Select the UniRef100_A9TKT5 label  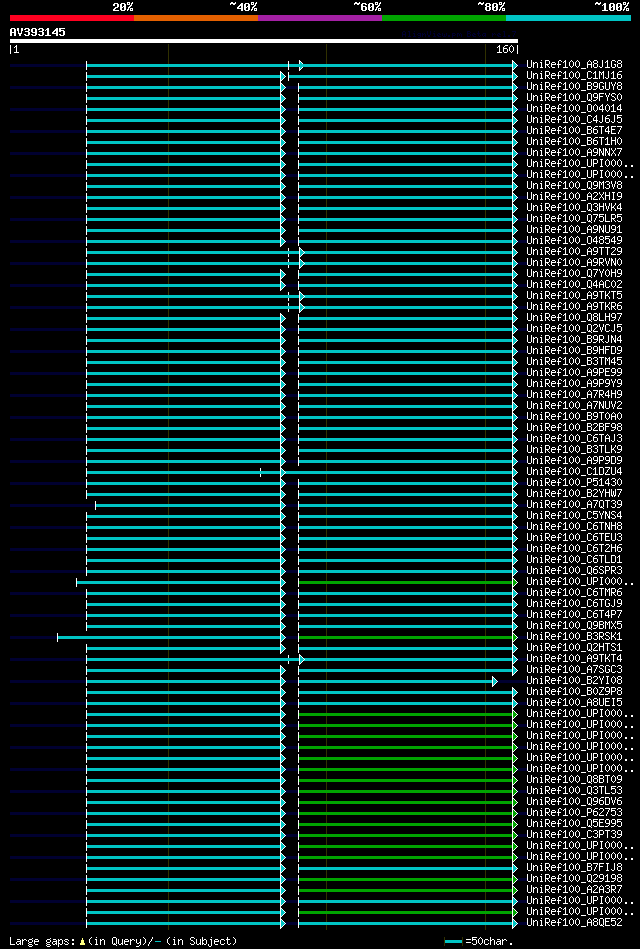[x=574, y=295]
